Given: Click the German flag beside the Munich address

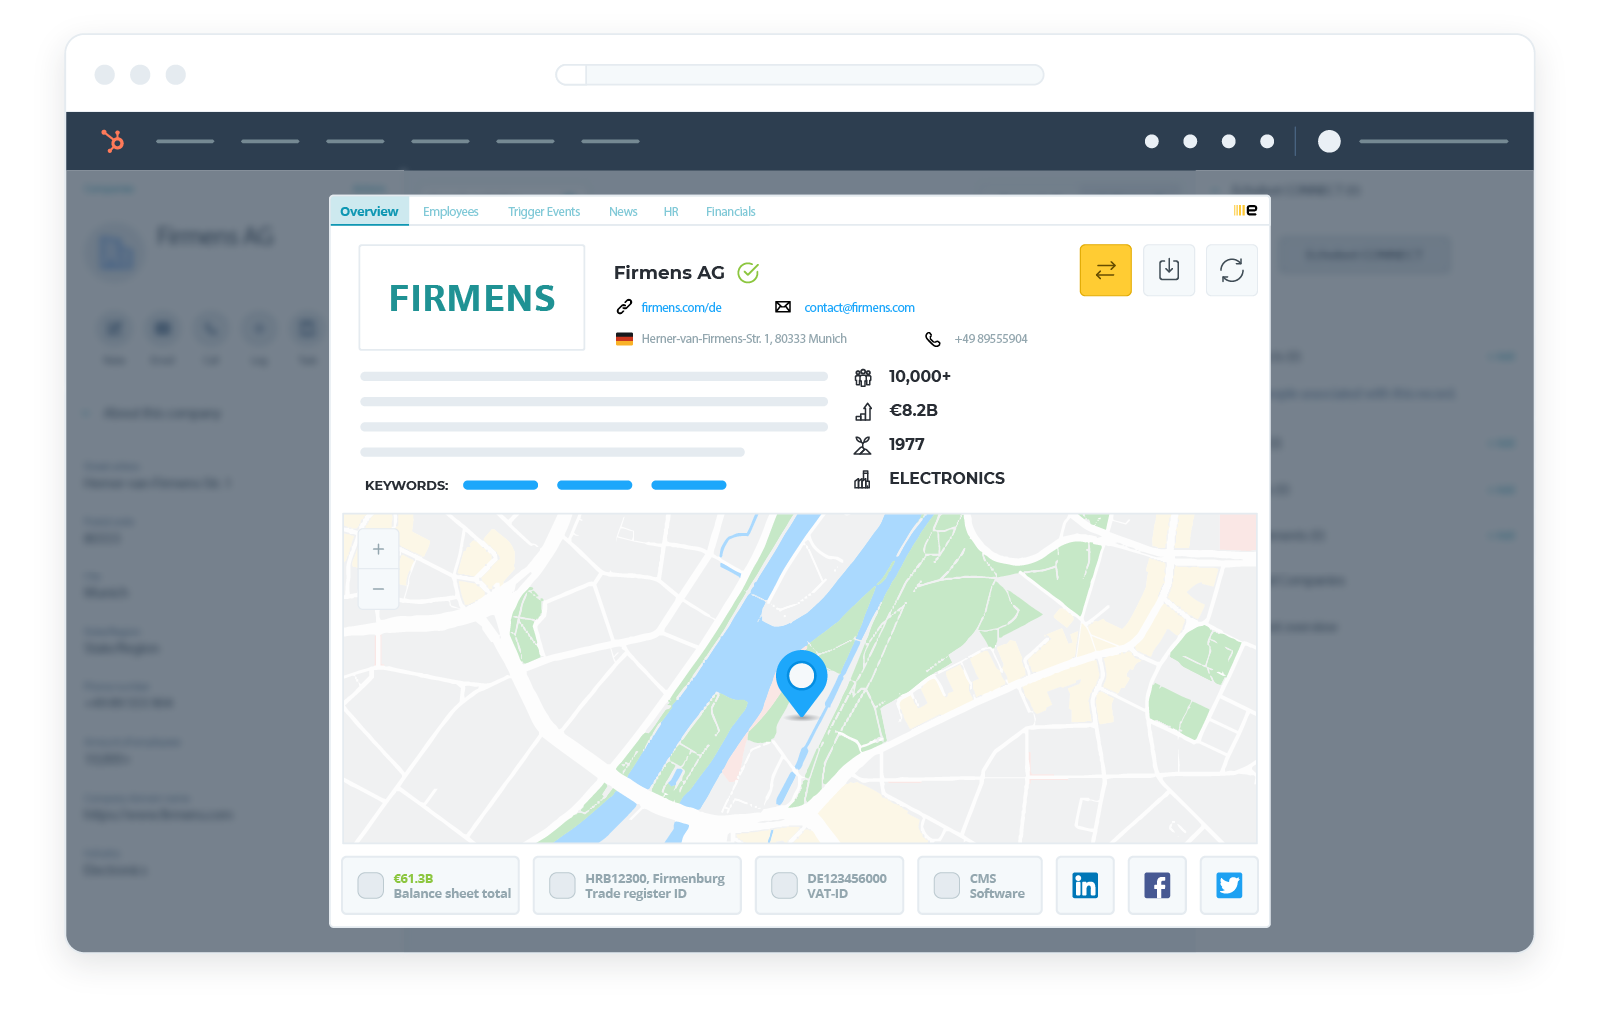Looking at the screenshot, I should point(624,338).
